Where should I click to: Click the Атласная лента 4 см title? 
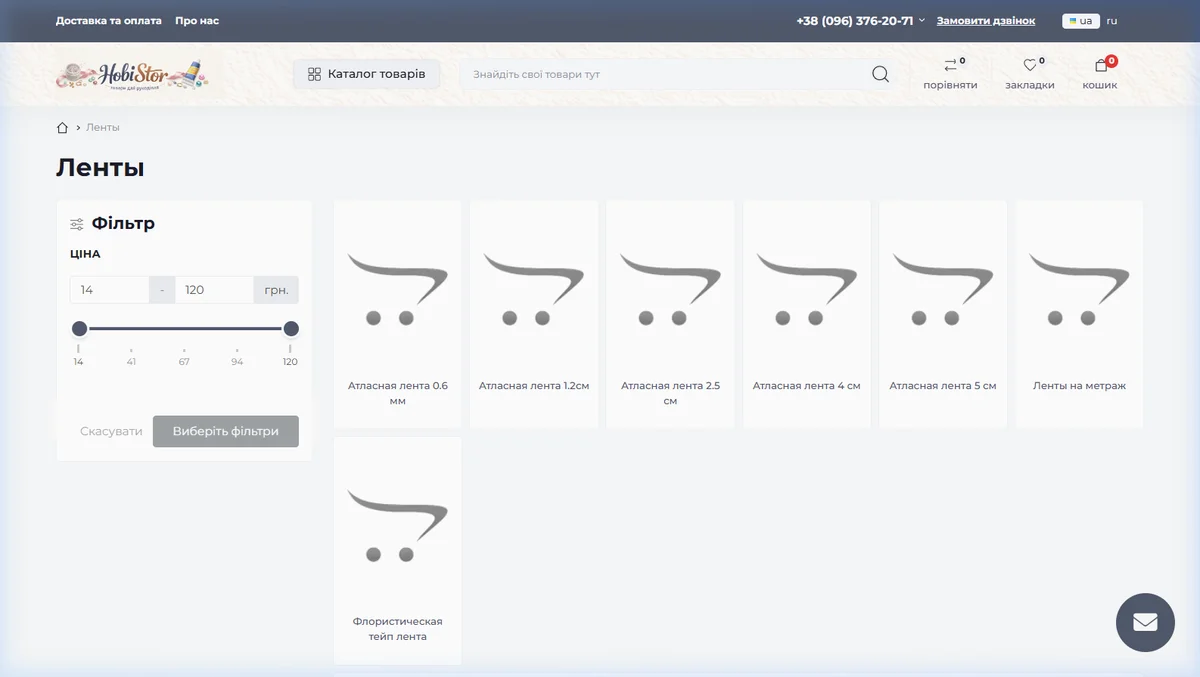click(807, 385)
